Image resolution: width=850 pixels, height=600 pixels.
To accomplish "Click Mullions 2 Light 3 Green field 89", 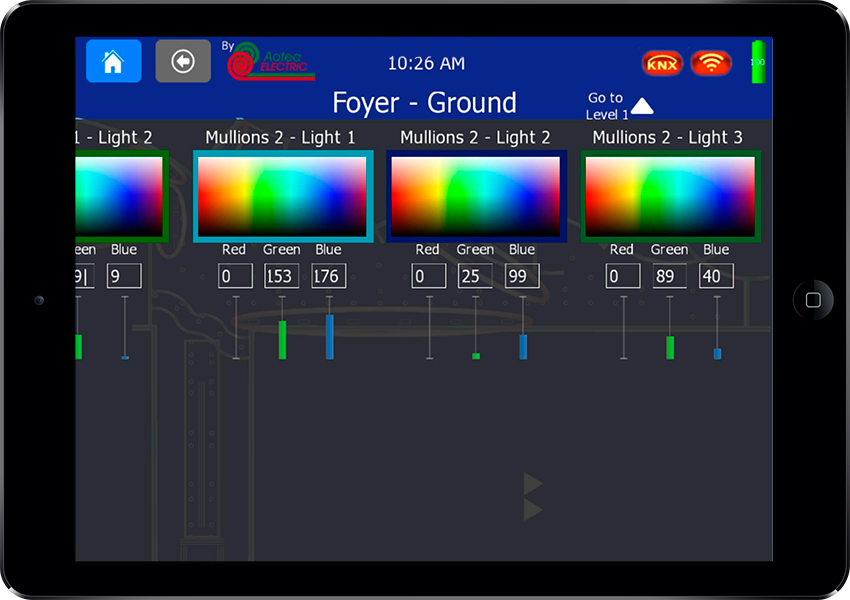I will pyautogui.click(x=669, y=276).
